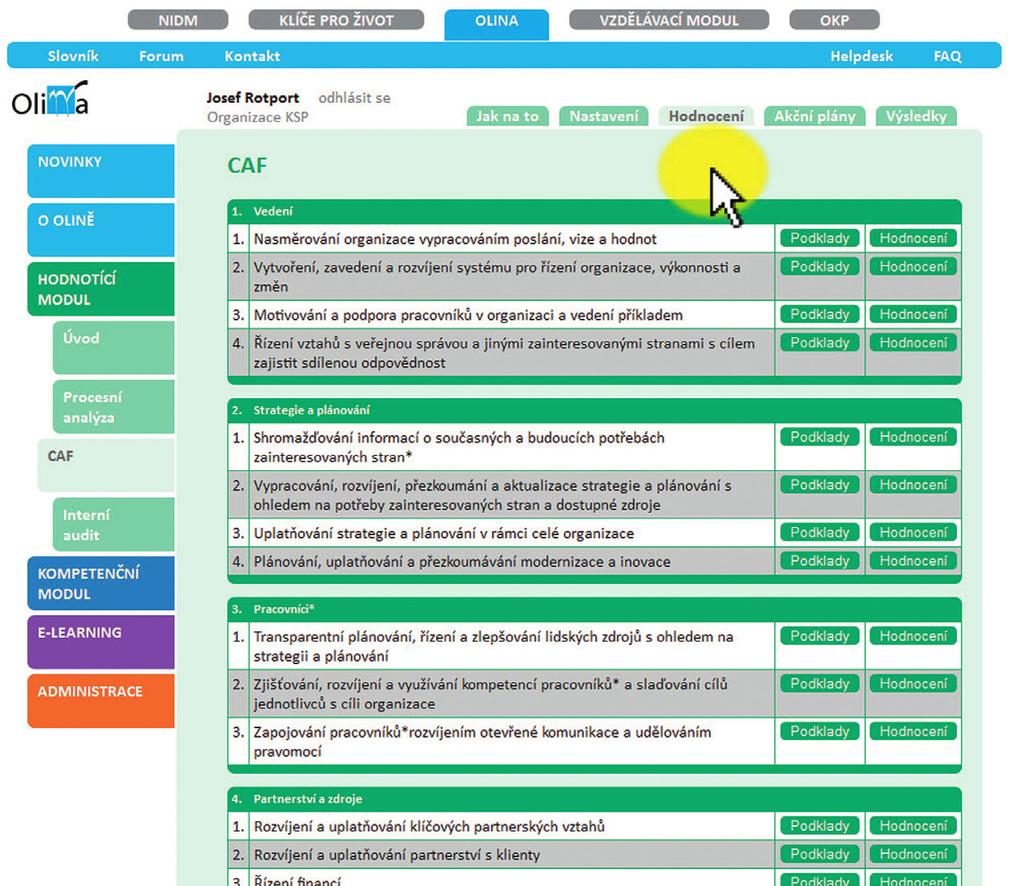
Task: Open Interní audit sidebar subitem
Action: [114, 524]
